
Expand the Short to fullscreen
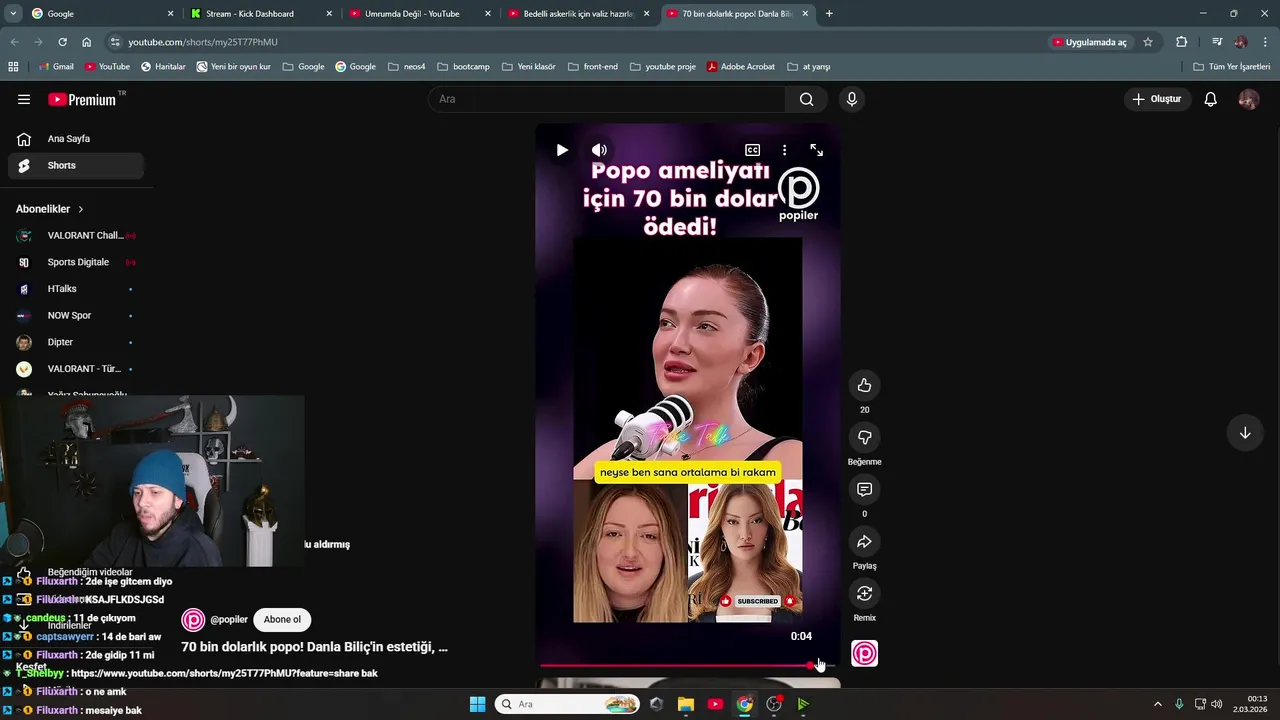816,150
